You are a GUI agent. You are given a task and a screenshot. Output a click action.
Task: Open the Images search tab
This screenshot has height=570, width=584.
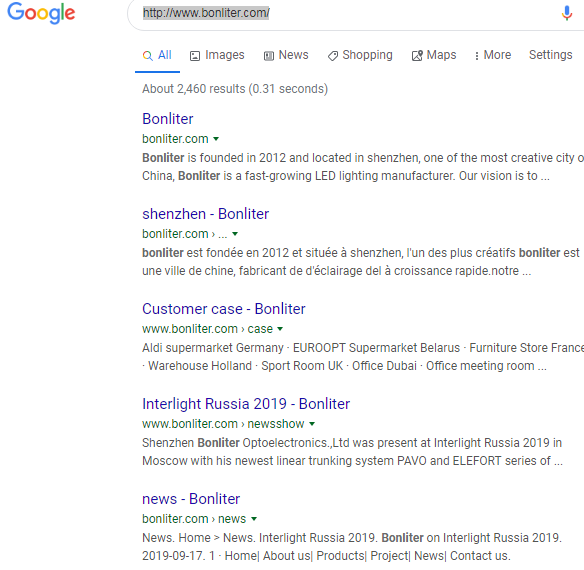pyautogui.click(x=217, y=55)
